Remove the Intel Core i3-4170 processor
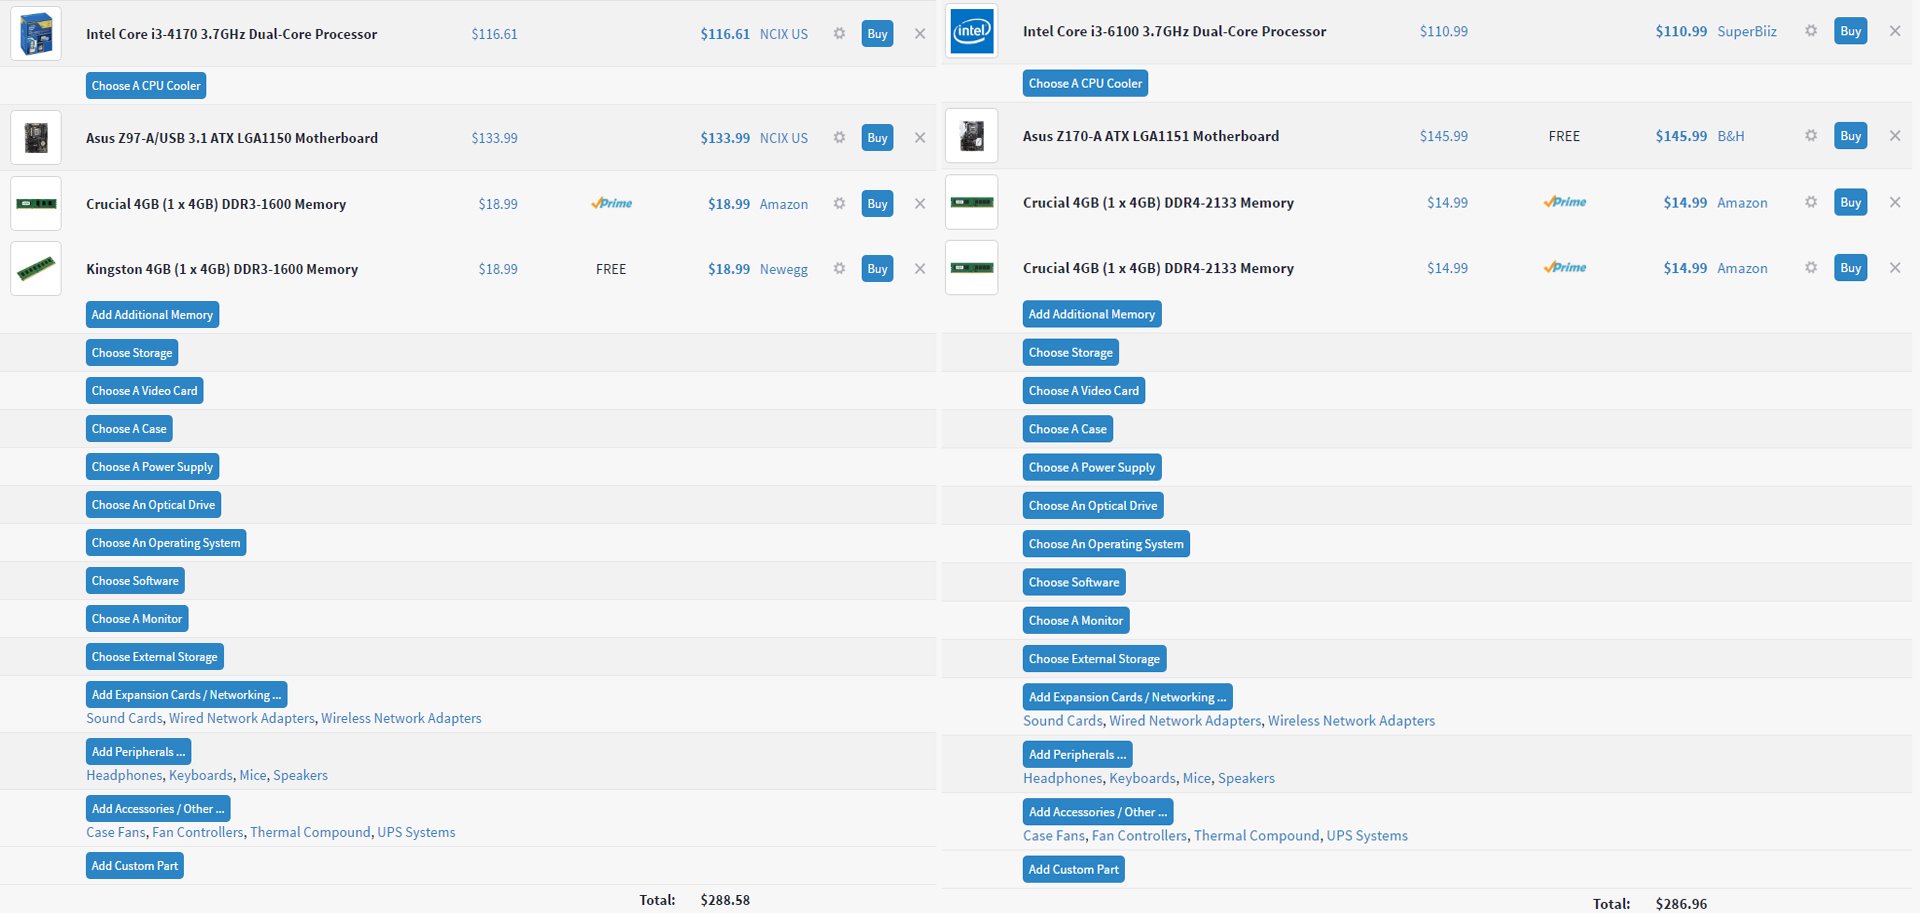This screenshot has height=915, width=1920. tap(920, 34)
